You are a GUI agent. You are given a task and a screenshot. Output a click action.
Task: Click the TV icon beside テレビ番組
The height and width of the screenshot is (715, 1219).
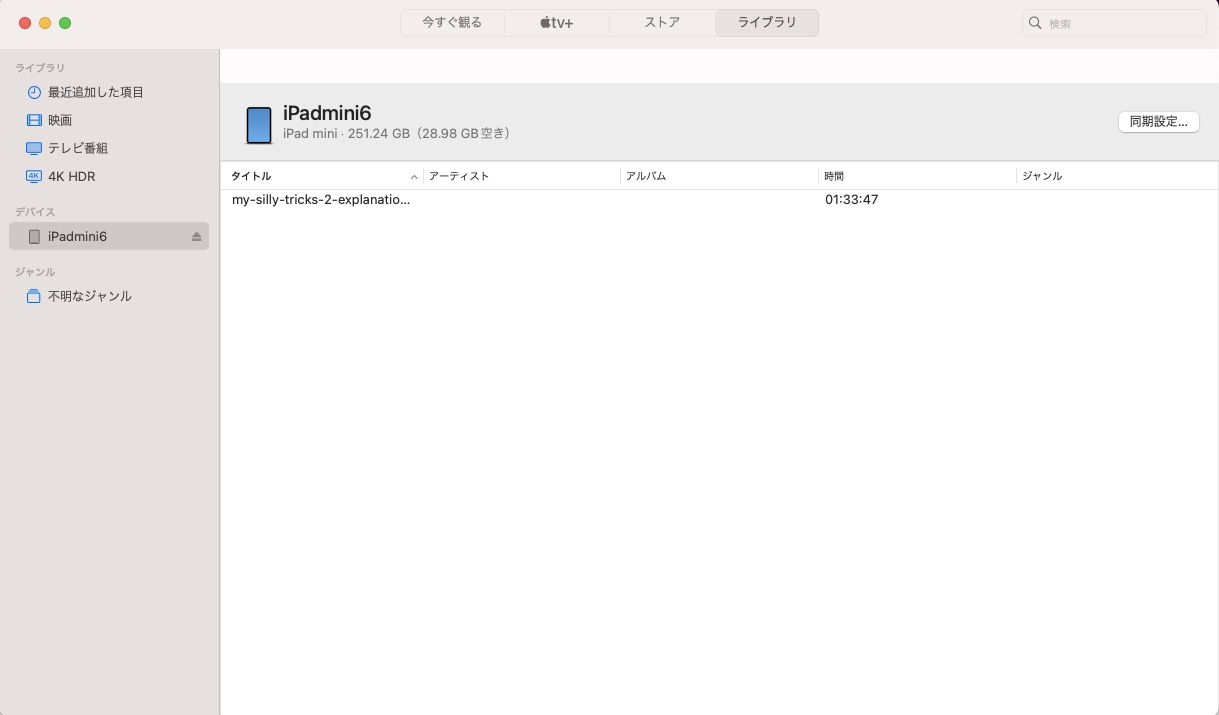(34, 148)
